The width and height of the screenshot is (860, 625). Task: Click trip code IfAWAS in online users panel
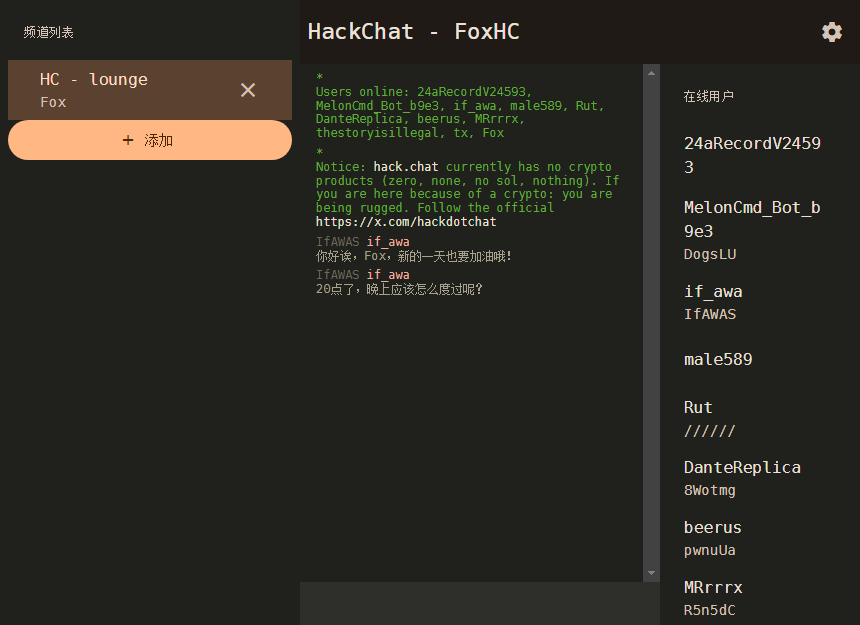(x=710, y=314)
